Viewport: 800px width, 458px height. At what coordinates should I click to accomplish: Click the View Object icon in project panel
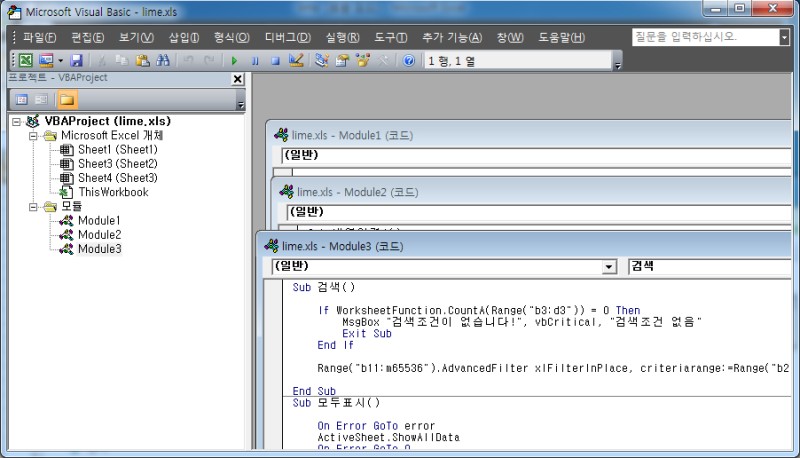point(41,99)
